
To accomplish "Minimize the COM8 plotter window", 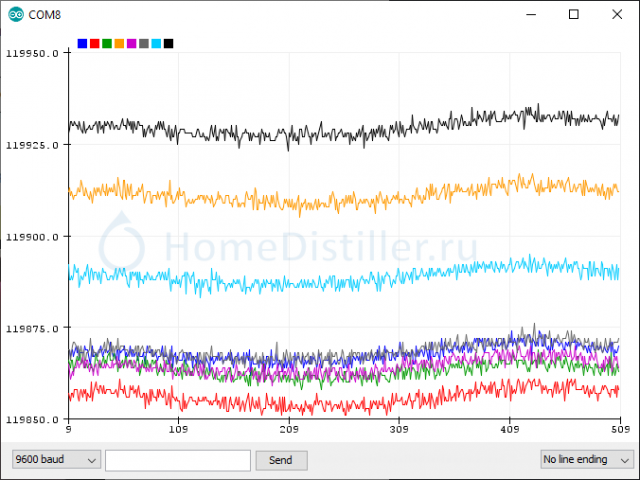I will [x=527, y=15].
